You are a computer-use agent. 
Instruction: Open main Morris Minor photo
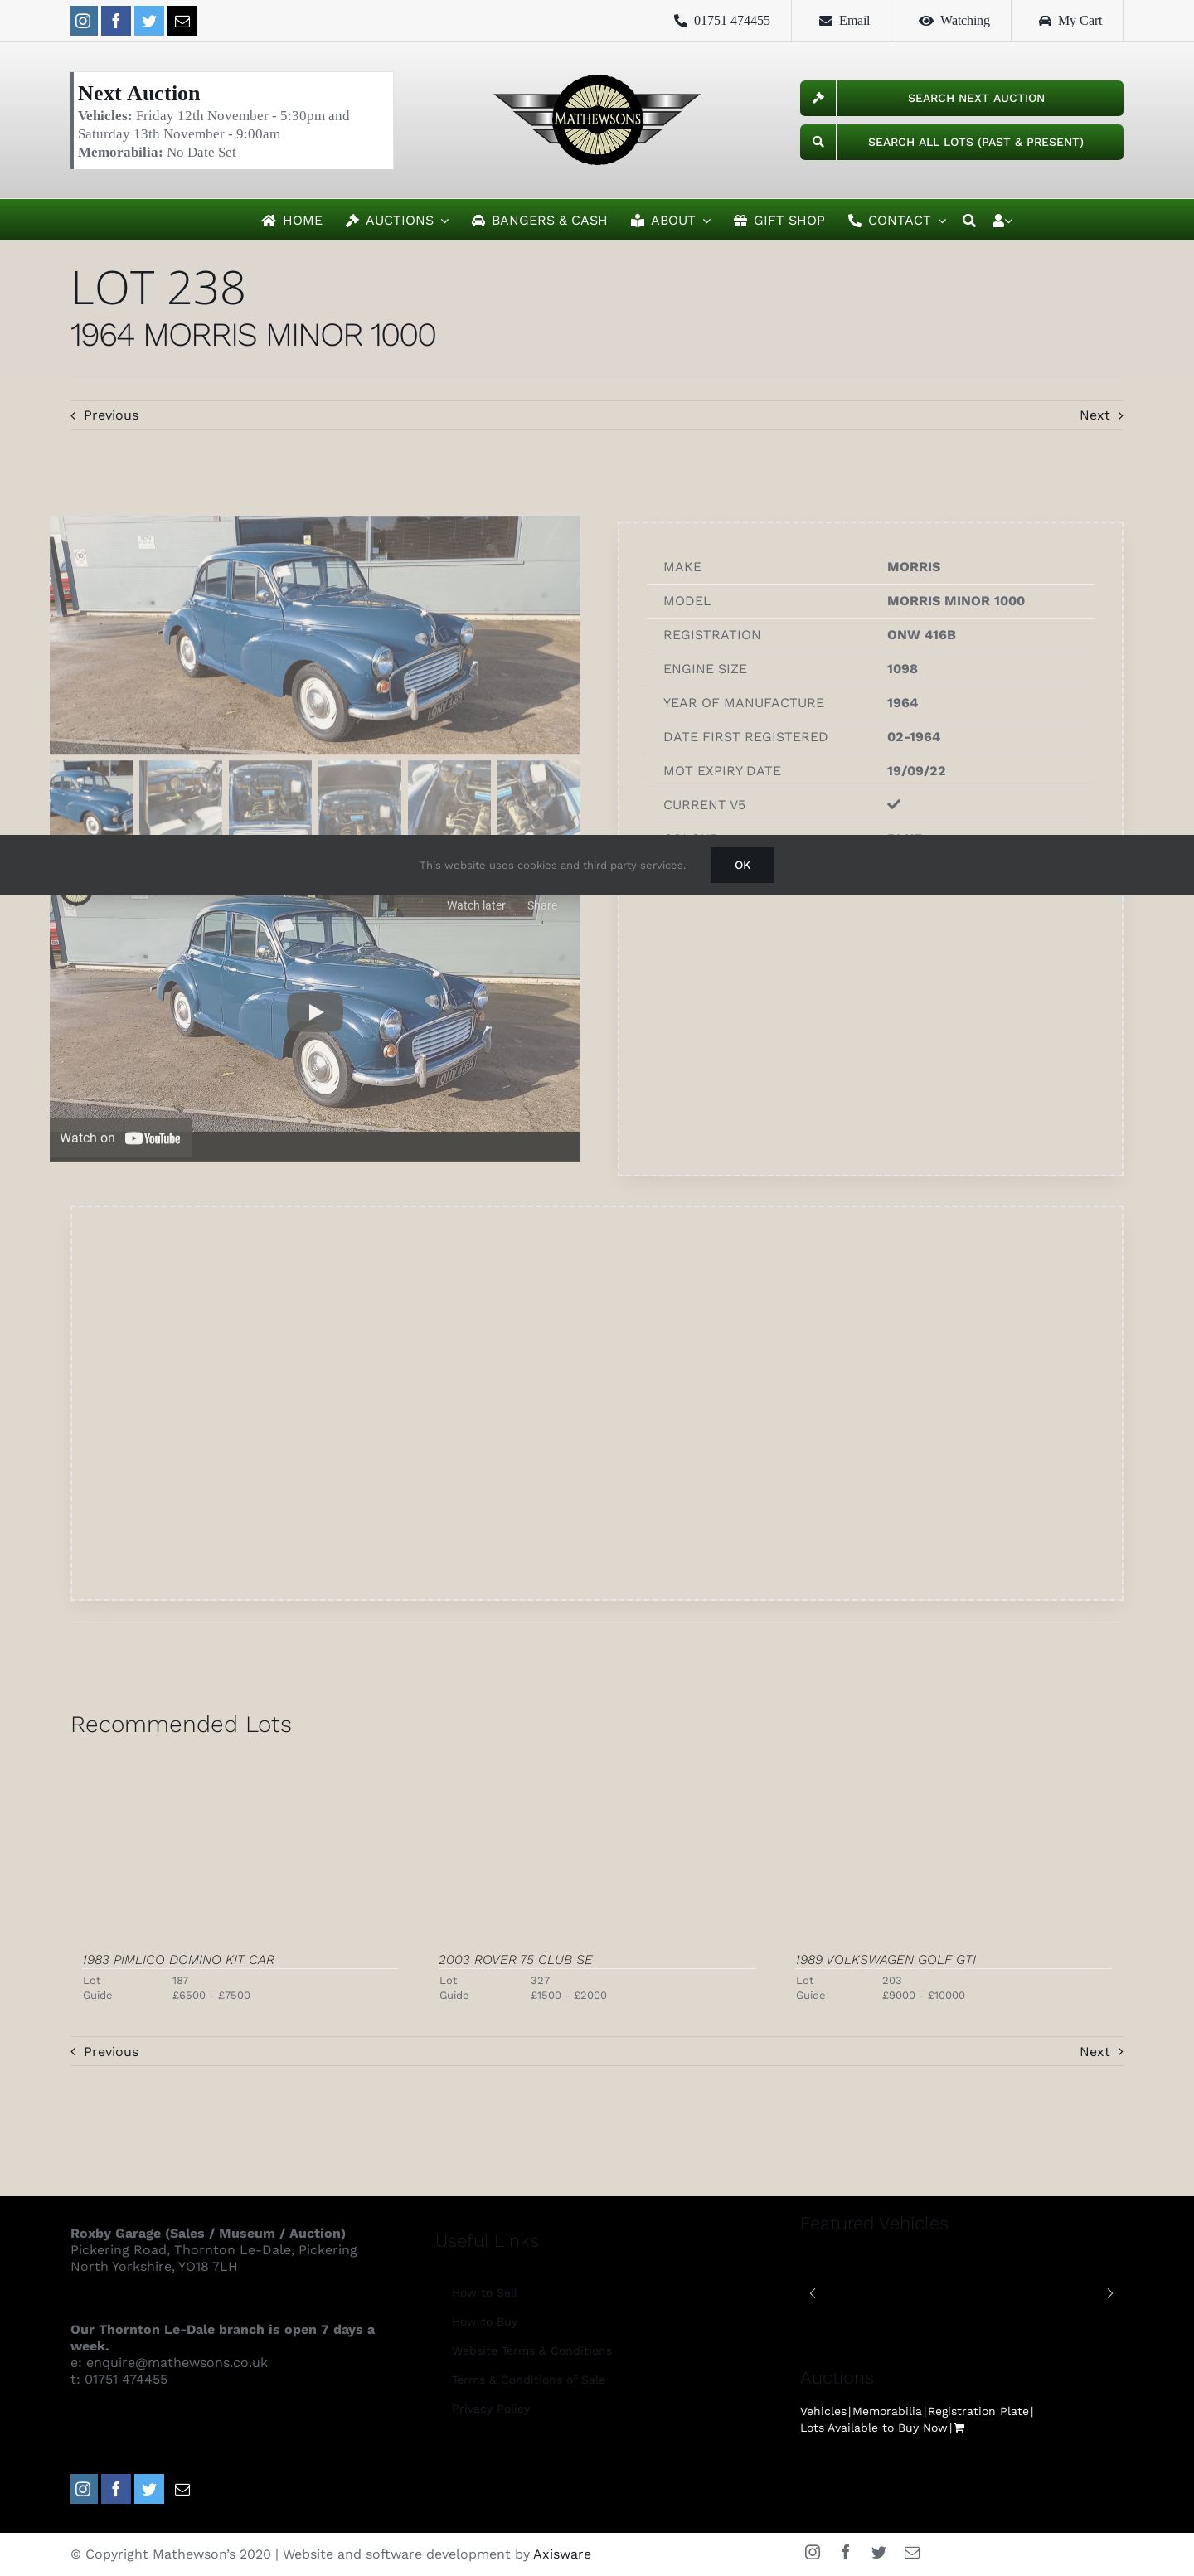[x=315, y=635]
